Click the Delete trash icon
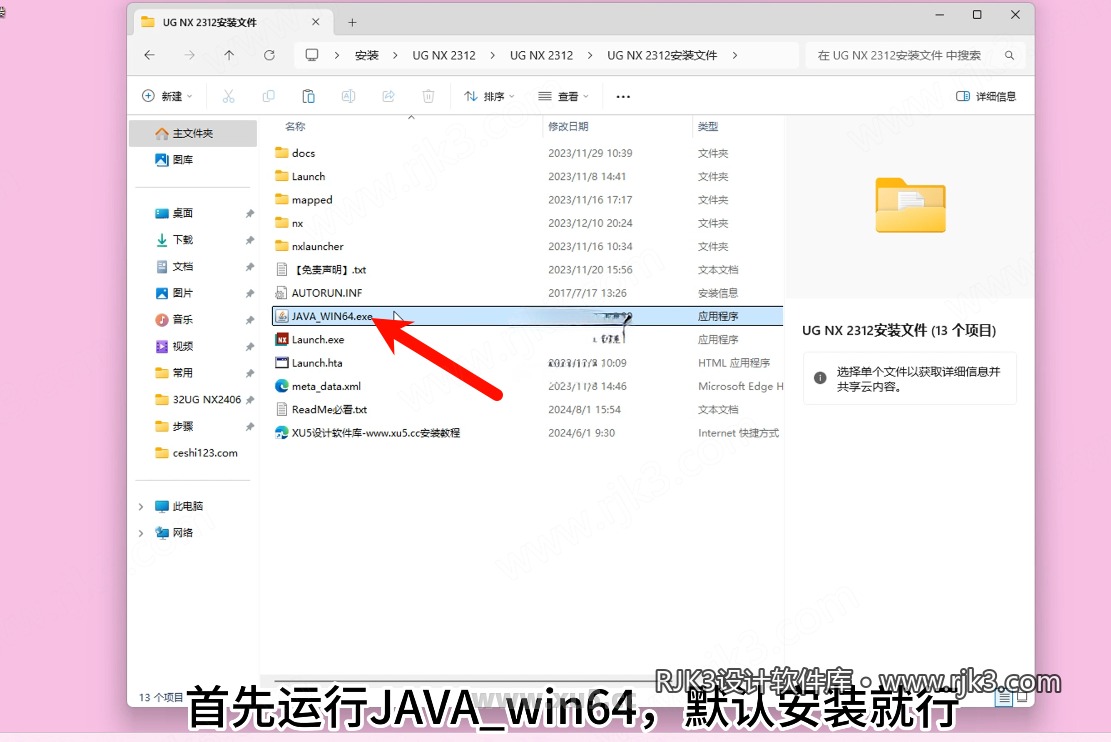 [428, 96]
